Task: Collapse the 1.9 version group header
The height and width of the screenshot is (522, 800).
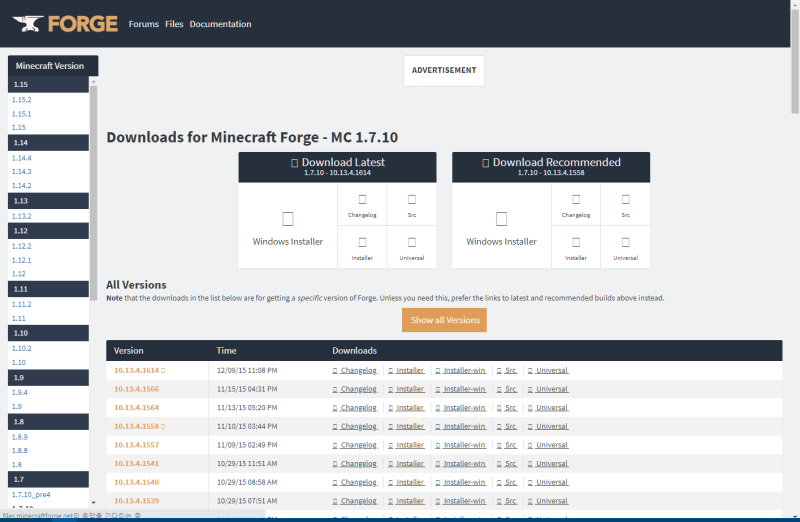Action: 48,378
